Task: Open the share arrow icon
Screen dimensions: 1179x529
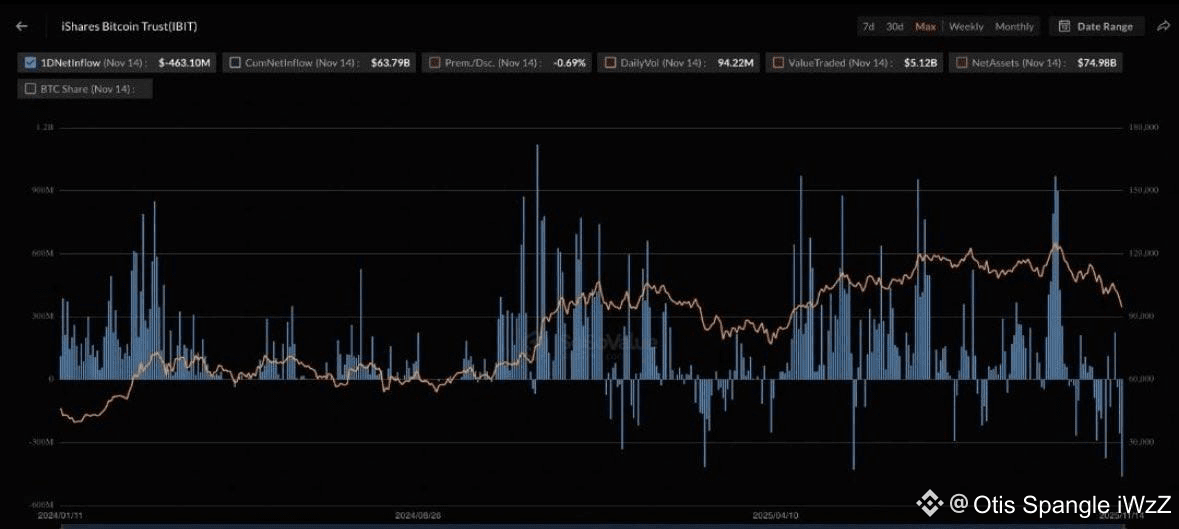Action: [1164, 26]
